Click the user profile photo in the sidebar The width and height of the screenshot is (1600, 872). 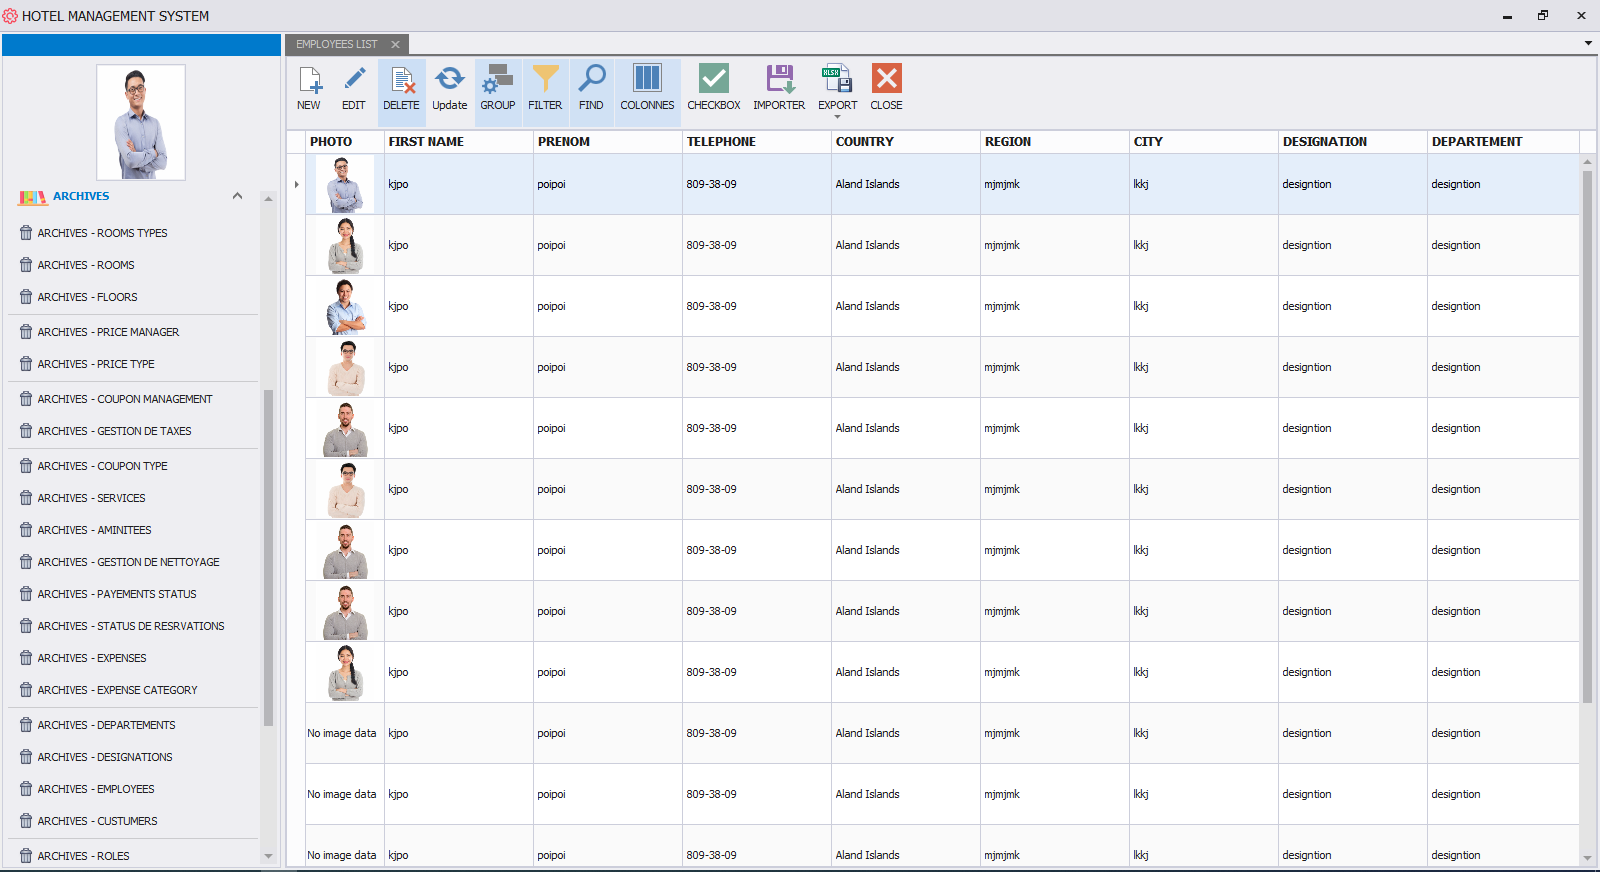coord(141,122)
